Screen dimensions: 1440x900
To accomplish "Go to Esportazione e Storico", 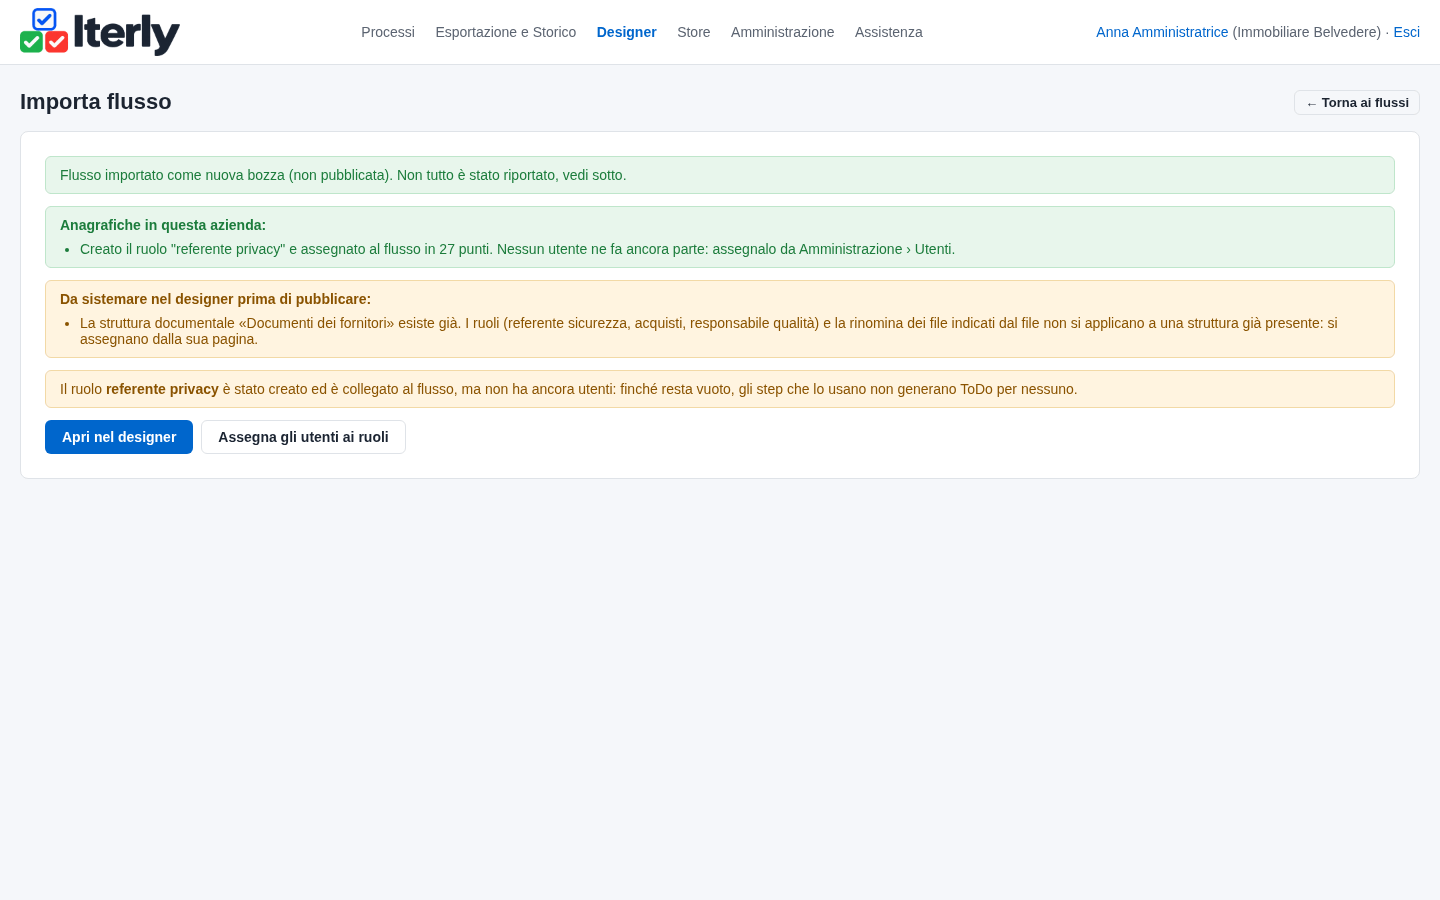I will click(x=506, y=32).
